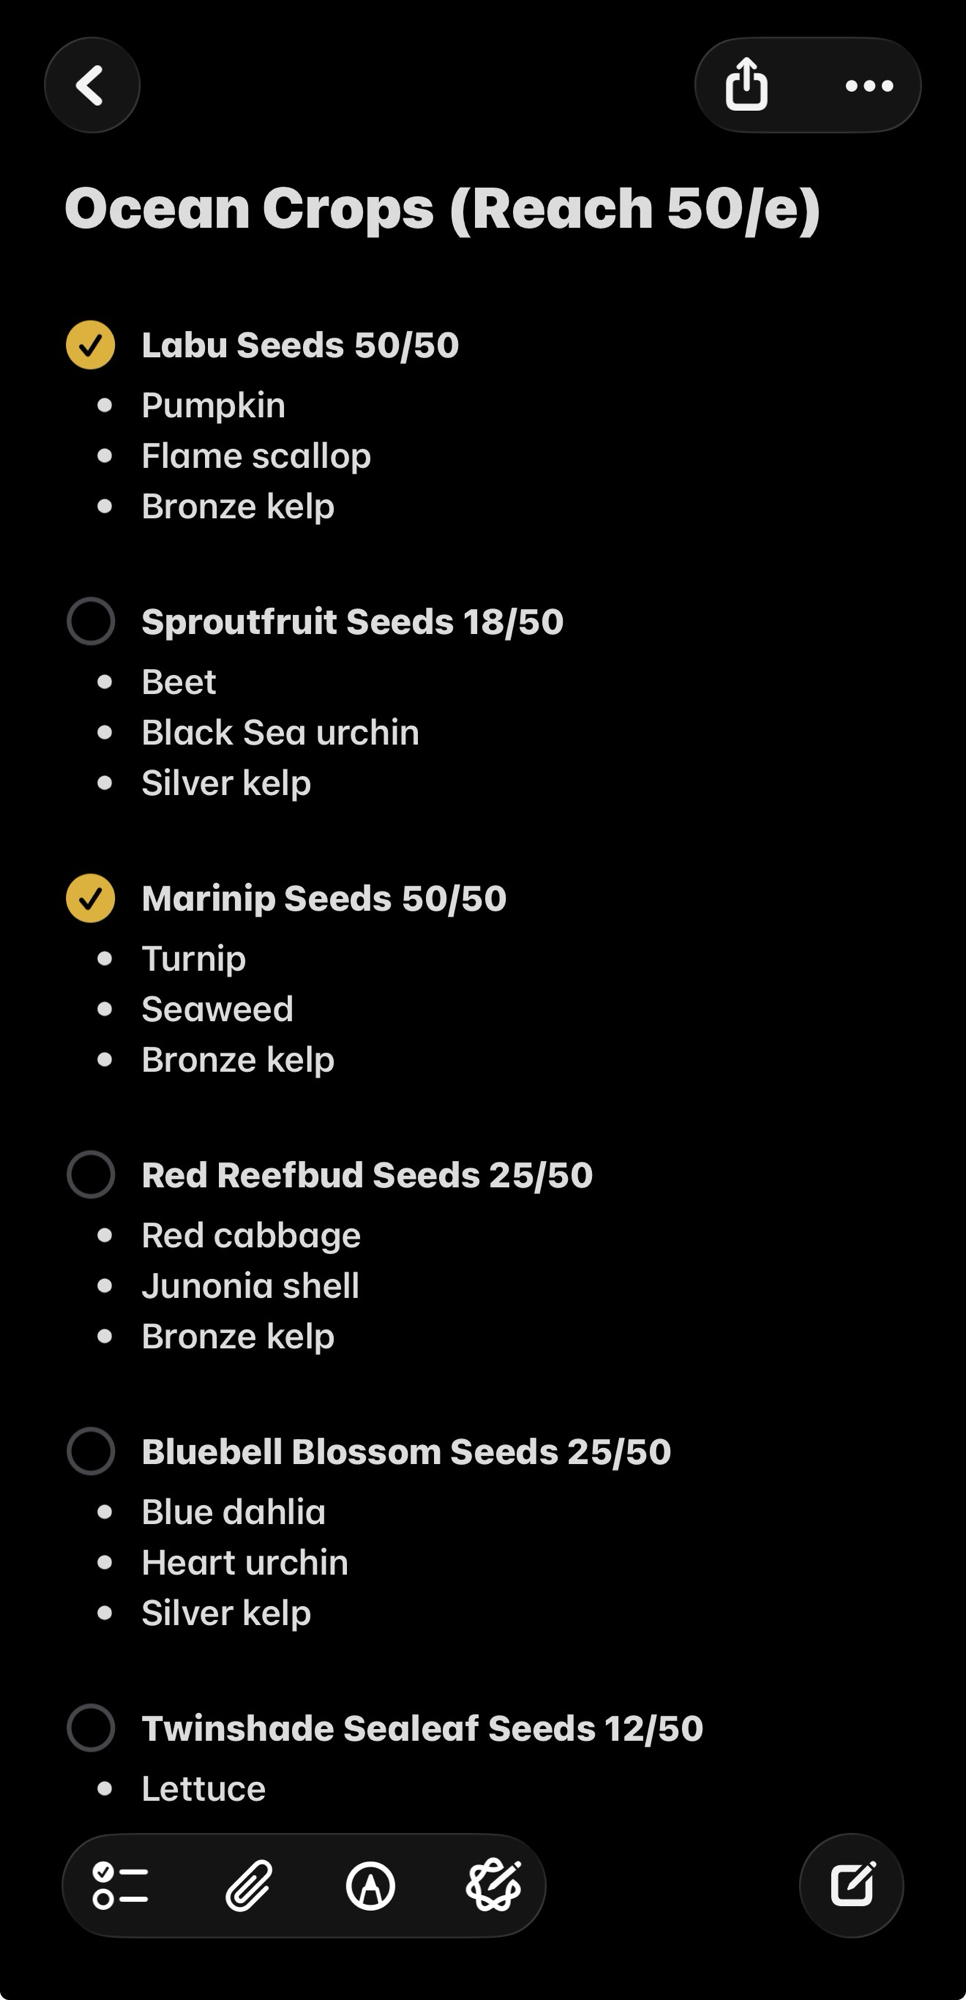Tap the Black Sea urchin line
Viewport: 966px width, 2000px height.
point(280,732)
